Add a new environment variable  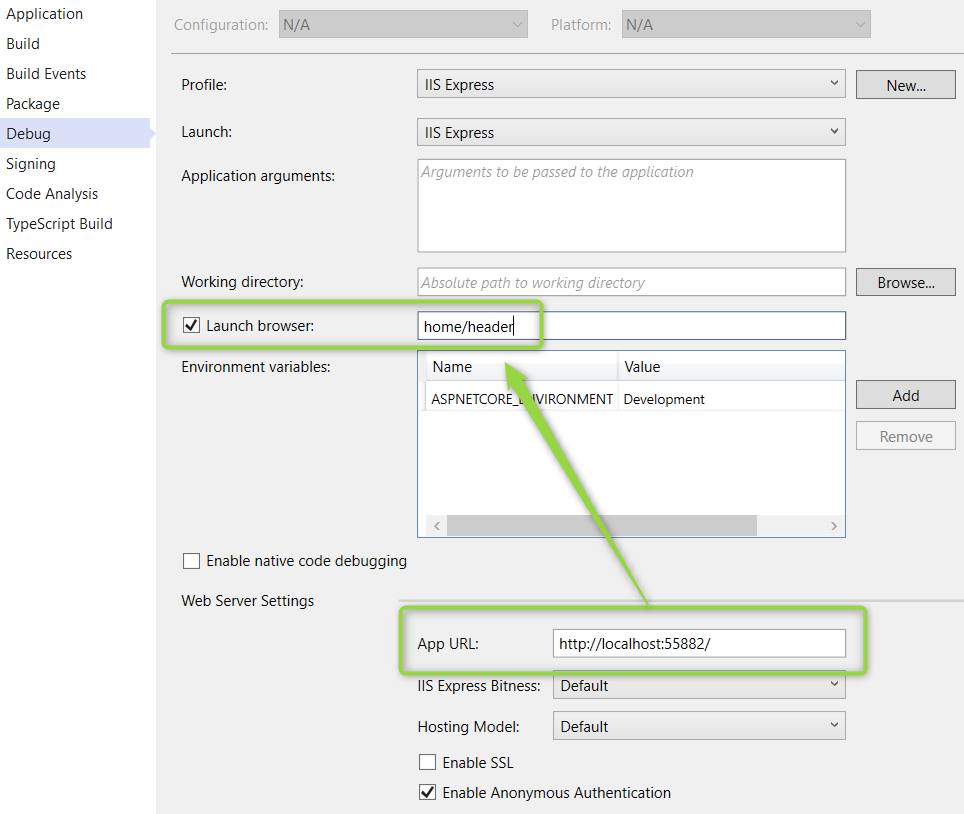click(x=905, y=394)
